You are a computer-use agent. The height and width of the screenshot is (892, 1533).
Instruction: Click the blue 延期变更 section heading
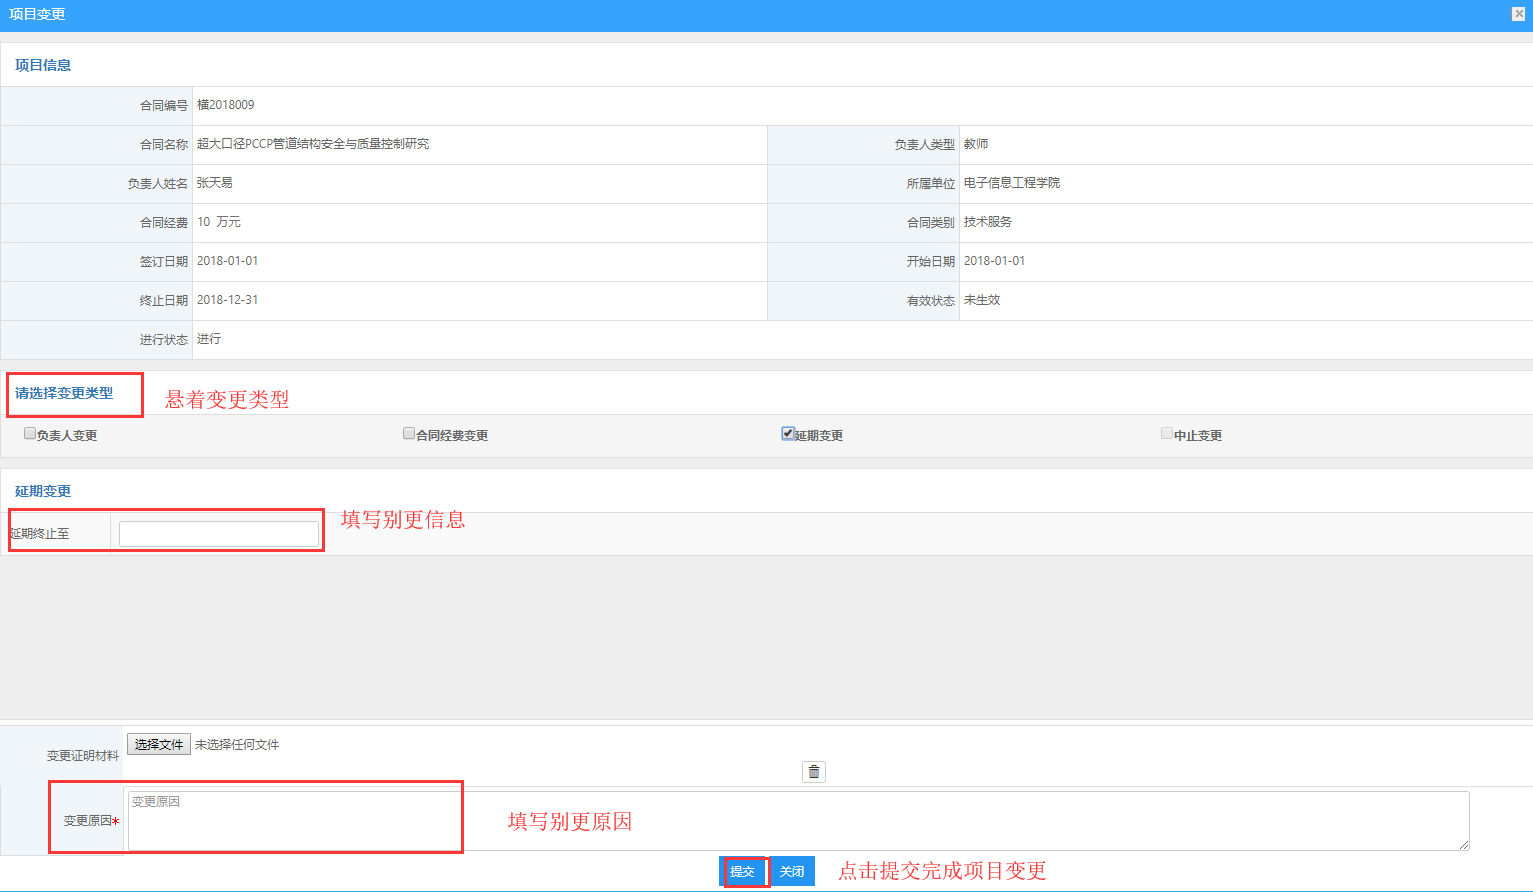point(43,491)
